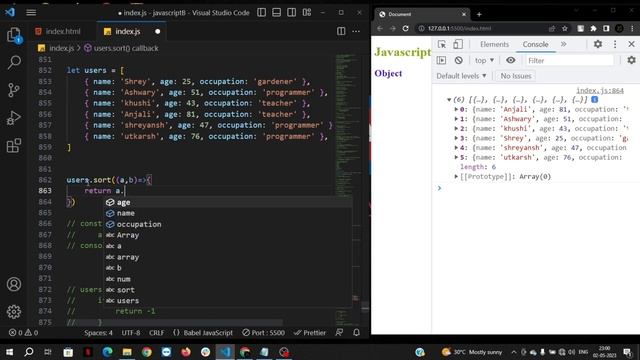
Task: Change indentation via Spaces: 4
Action: 98,333
